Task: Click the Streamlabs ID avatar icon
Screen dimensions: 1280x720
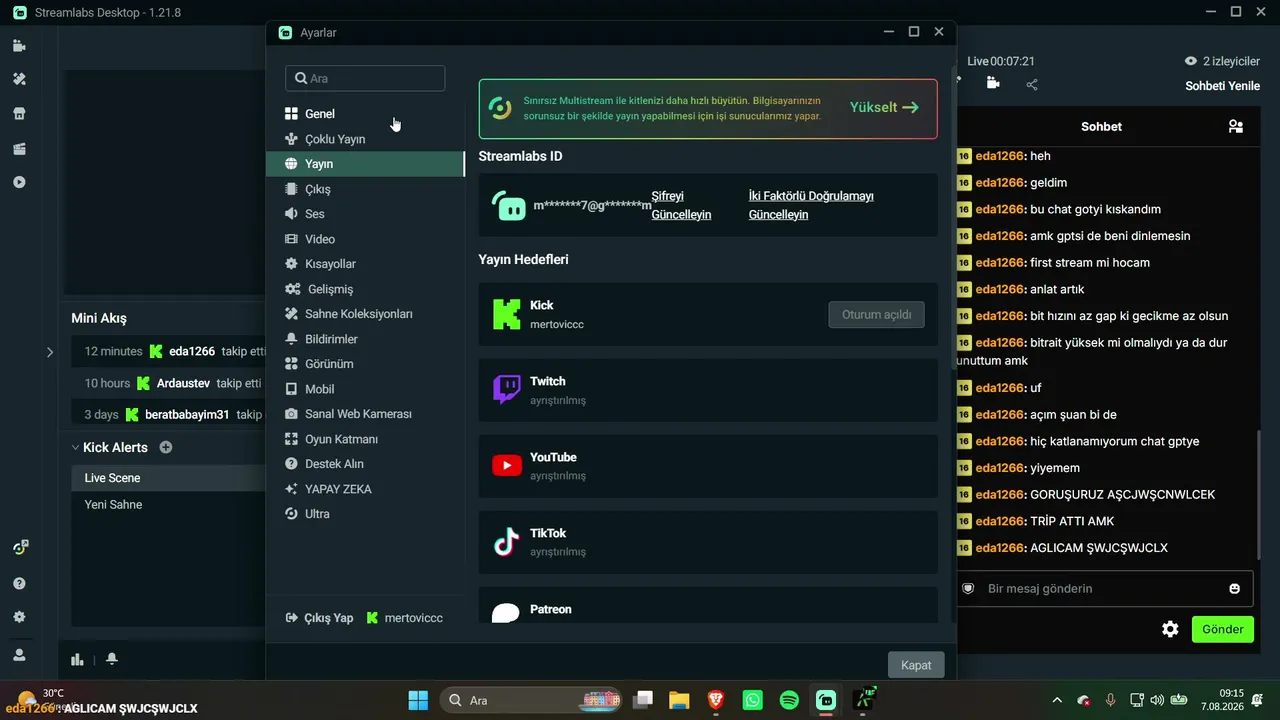Action: point(509,205)
